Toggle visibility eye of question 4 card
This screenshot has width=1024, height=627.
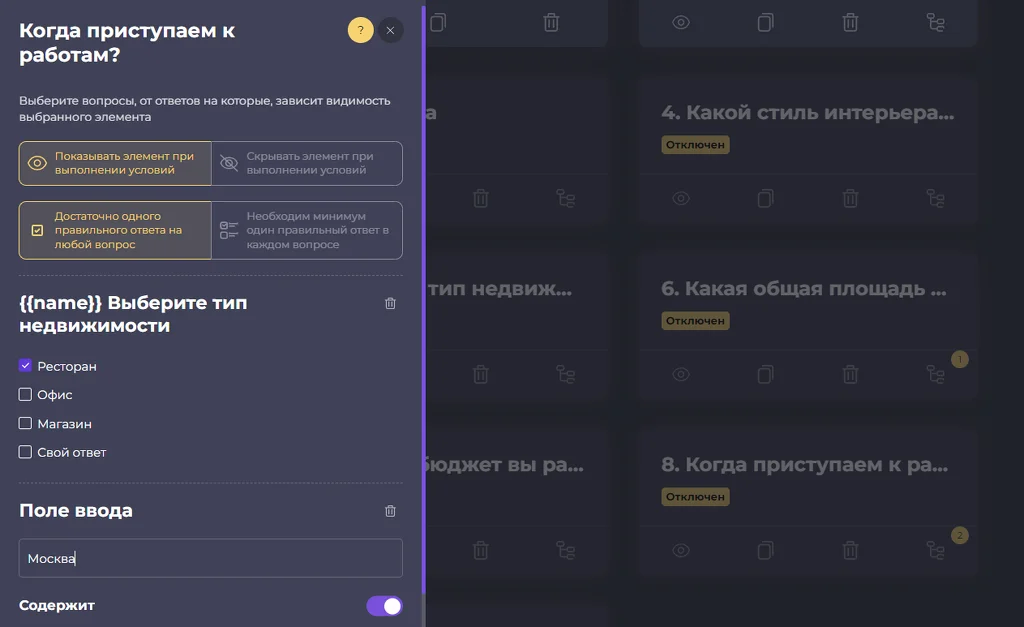point(680,199)
